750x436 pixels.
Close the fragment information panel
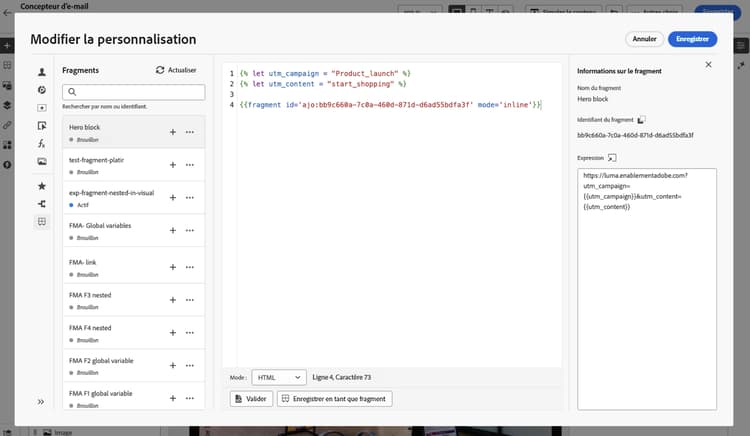click(x=708, y=65)
